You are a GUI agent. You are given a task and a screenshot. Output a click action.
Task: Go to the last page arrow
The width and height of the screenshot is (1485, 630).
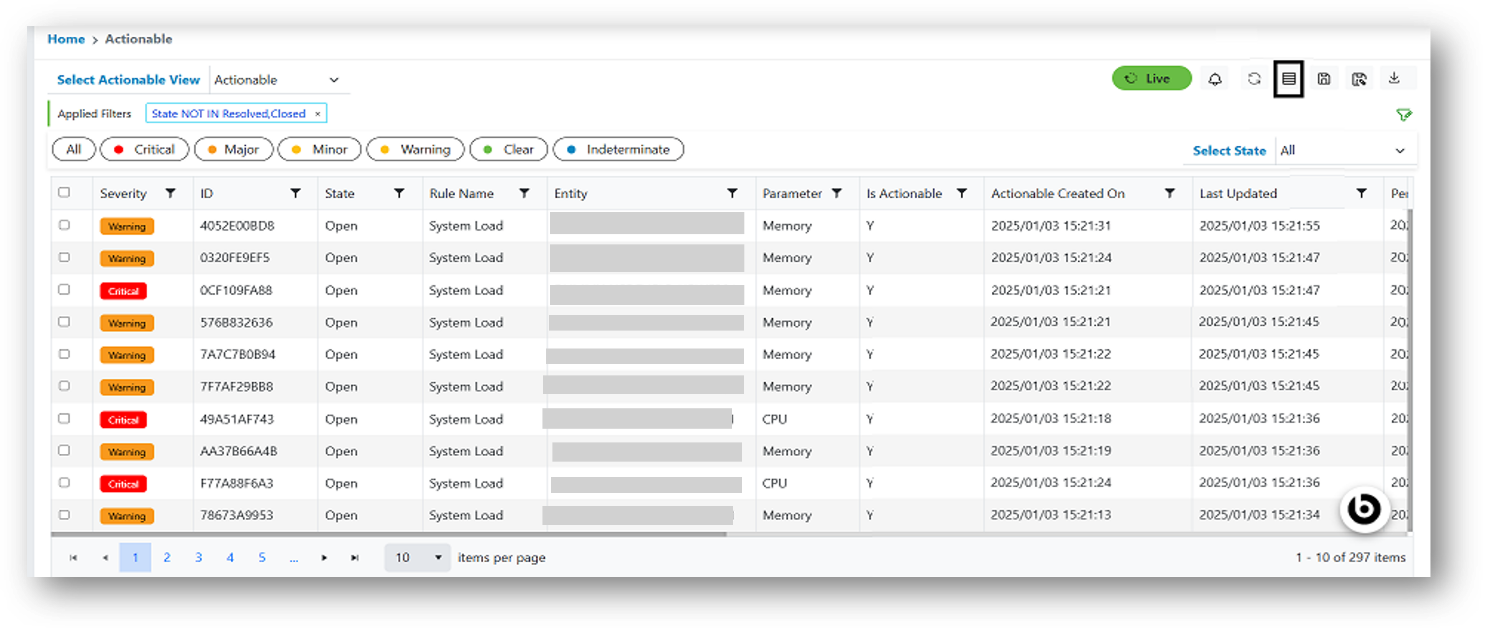355,558
